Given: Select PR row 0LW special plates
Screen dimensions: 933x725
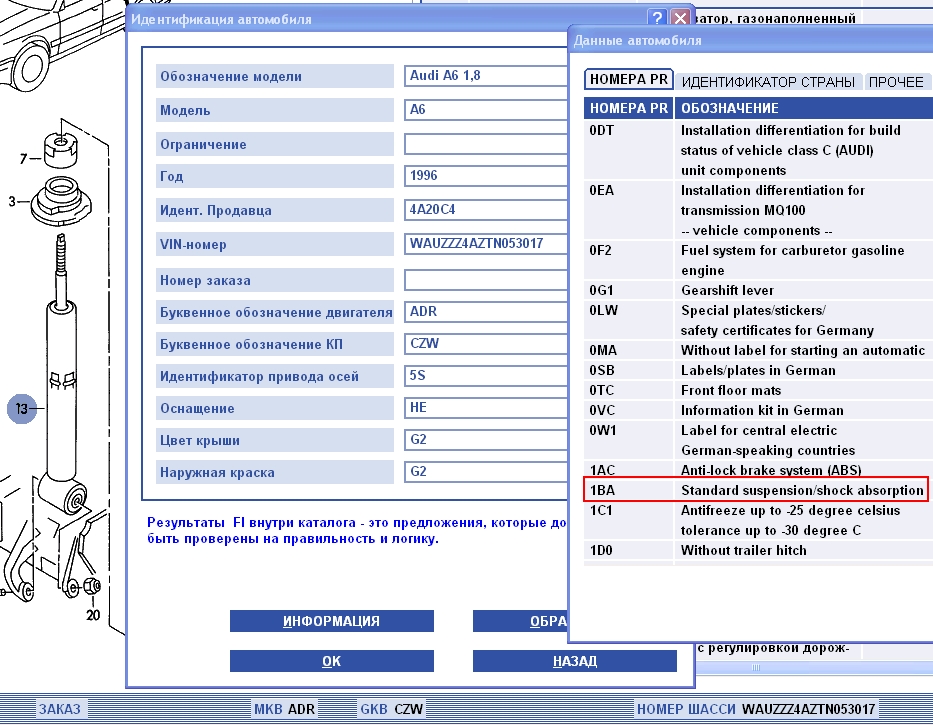Looking at the screenshot, I should [x=758, y=320].
